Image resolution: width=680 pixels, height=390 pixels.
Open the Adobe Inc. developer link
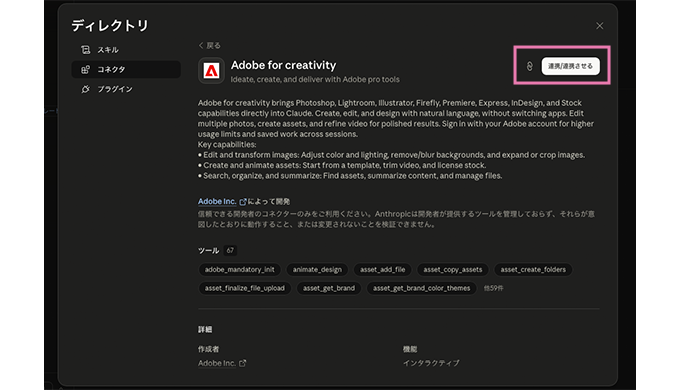[x=217, y=202]
